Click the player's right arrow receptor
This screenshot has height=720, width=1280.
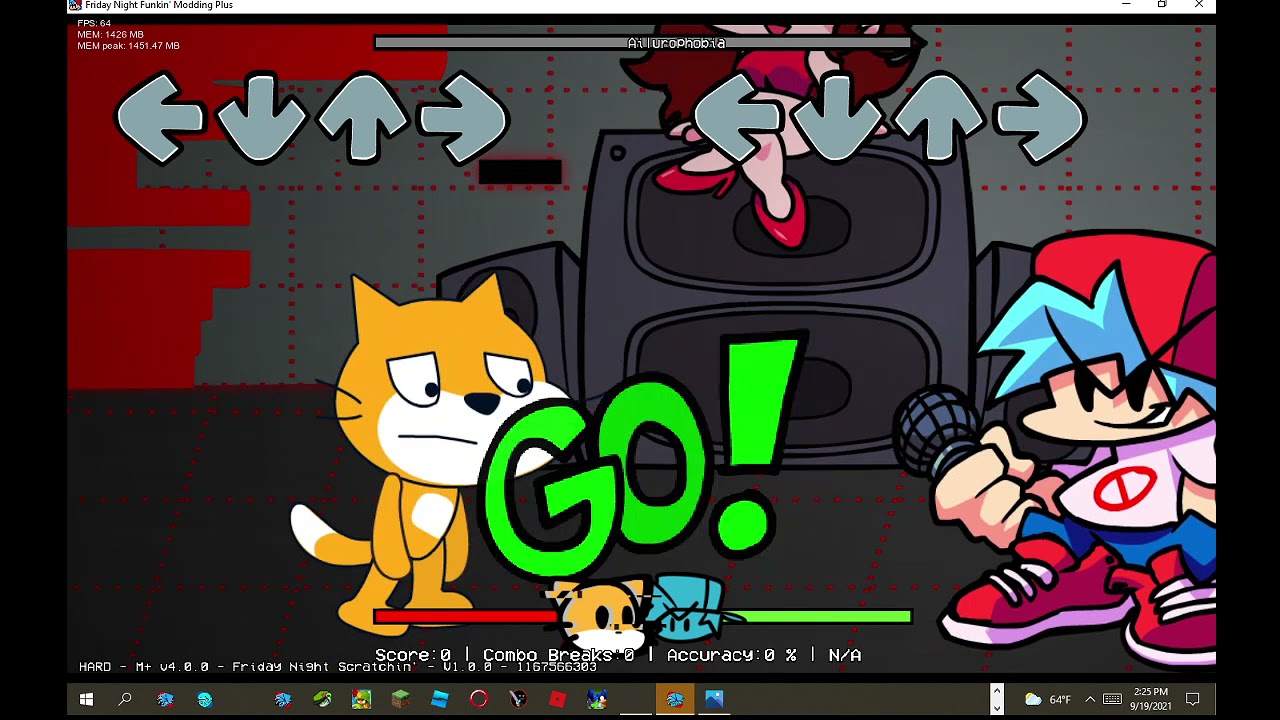coord(1042,119)
